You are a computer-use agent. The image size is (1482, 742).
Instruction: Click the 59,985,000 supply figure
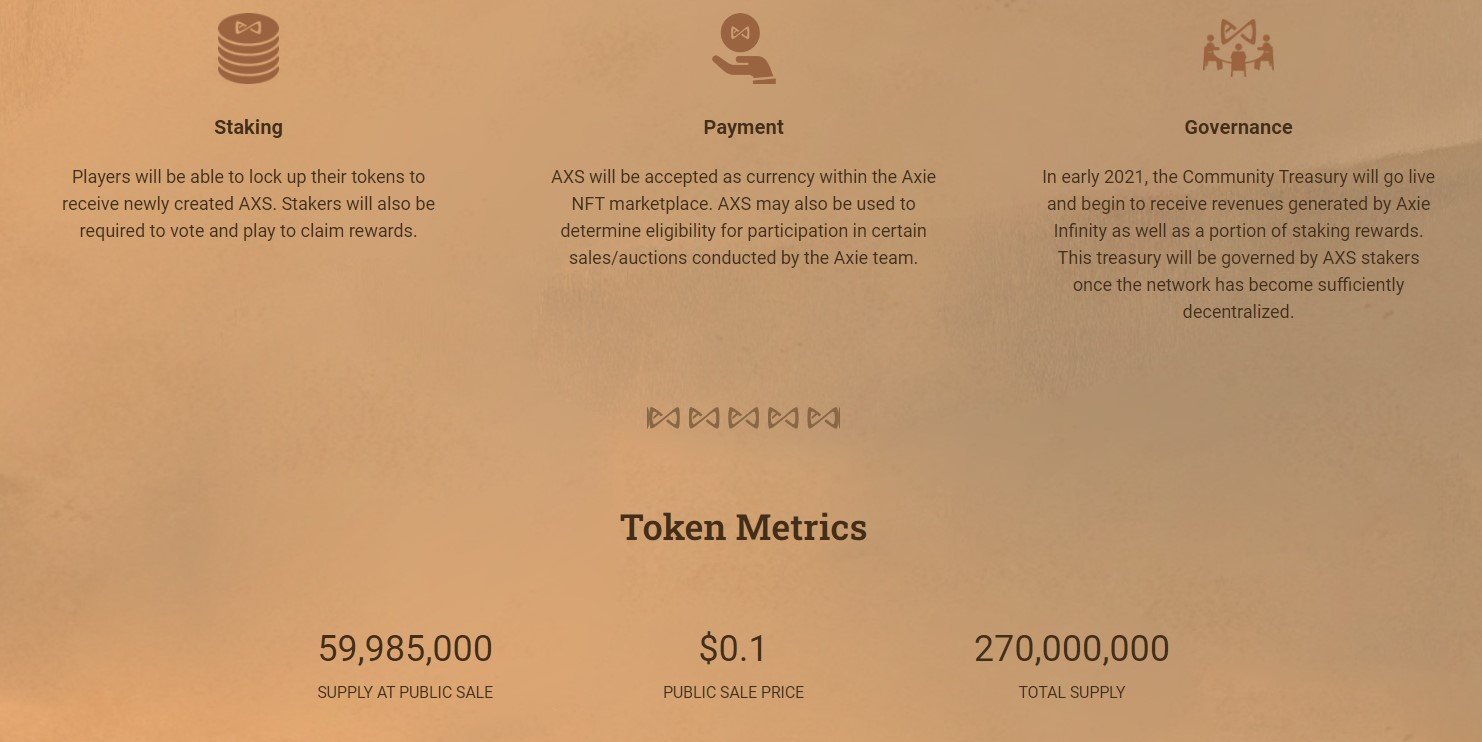pyautogui.click(x=405, y=649)
